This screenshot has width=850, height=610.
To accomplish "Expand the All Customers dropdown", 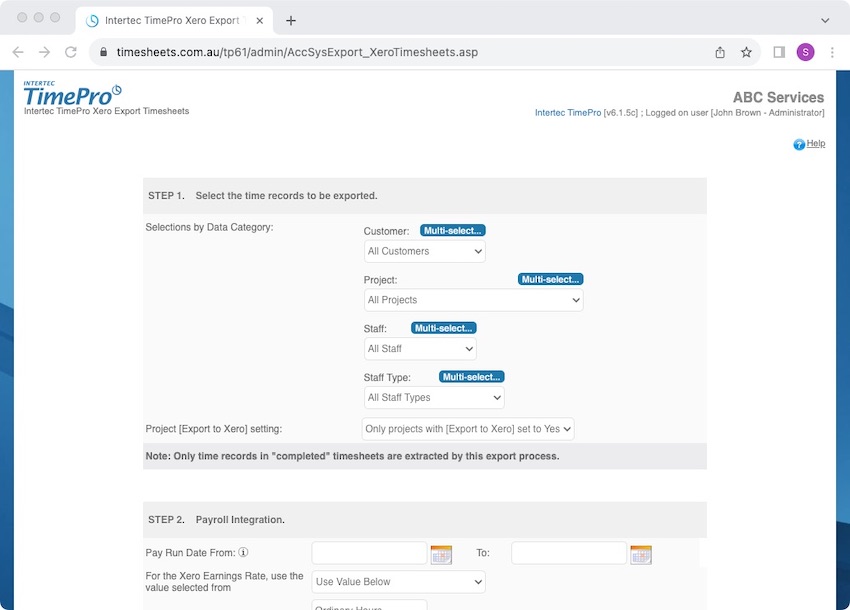I will (x=424, y=251).
